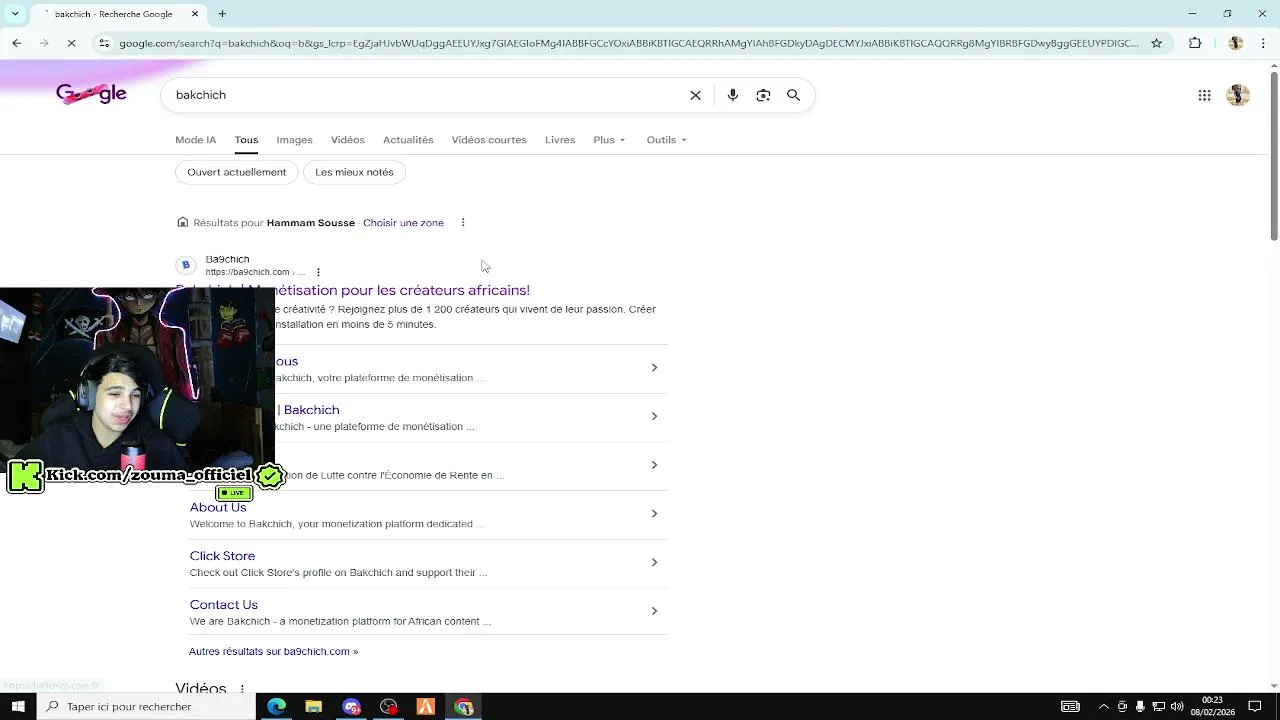
Task: Open Autres résultats sur ba9chich.com link
Action: 273,652
